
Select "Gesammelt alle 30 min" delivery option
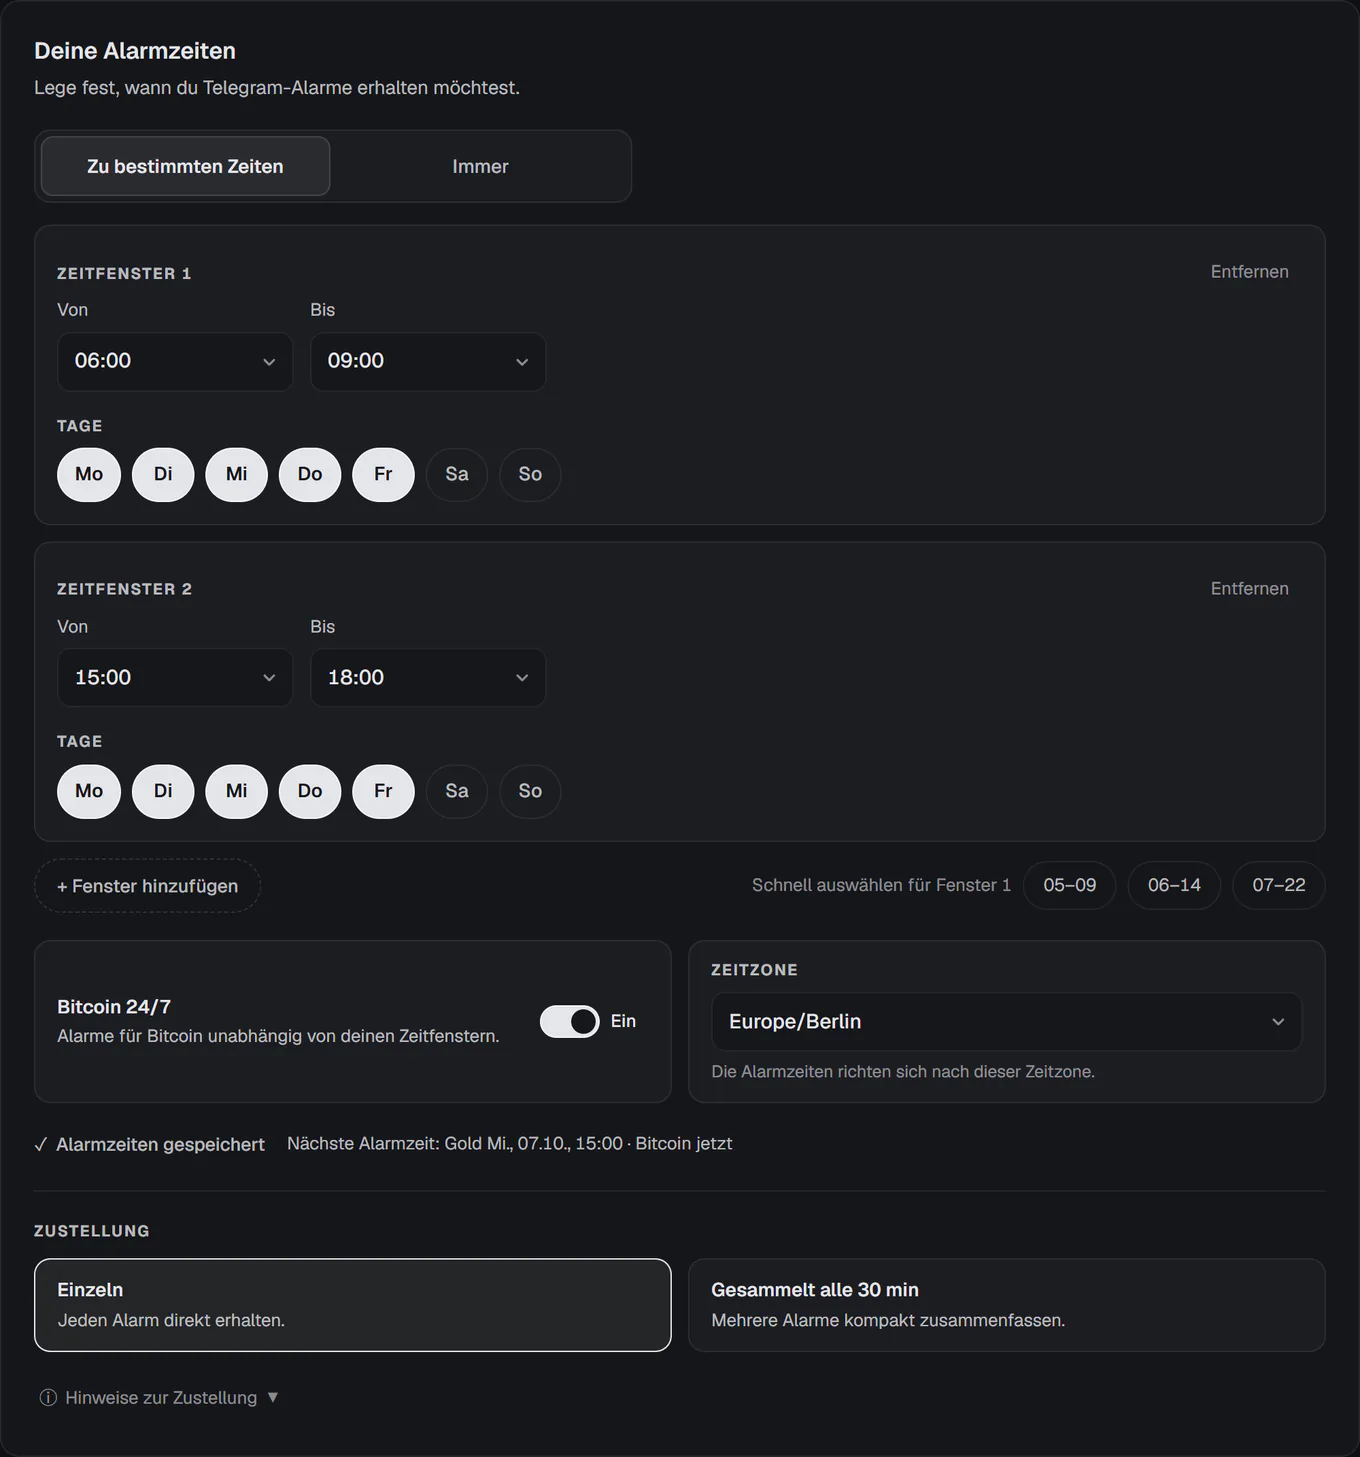pyautogui.click(x=1007, y=1305)
